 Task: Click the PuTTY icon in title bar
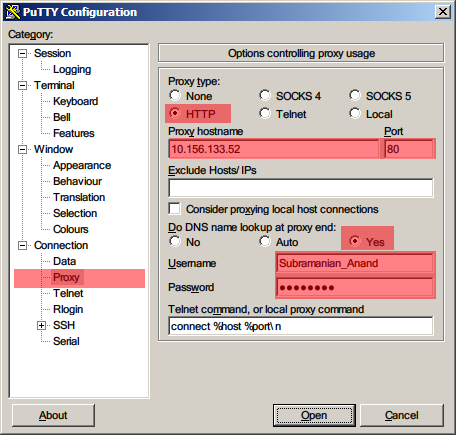13,12
